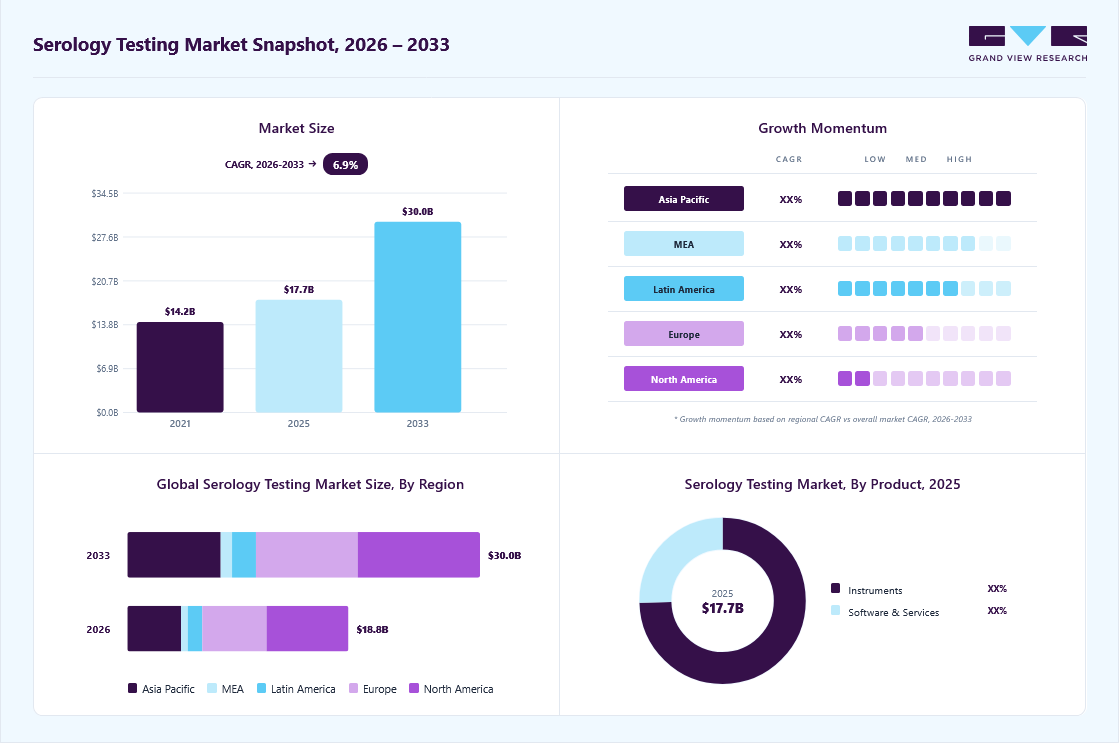Click the 6.9% CAGR badge
The height and width of the screenshot is (743, 1120).
[x=345, y=164]
